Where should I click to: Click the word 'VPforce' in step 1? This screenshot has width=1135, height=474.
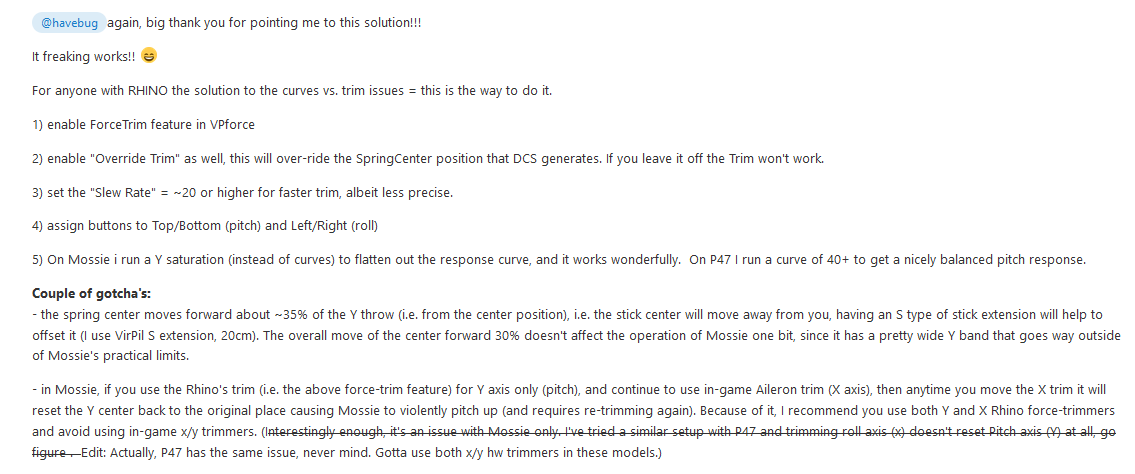tap(232, 124)
